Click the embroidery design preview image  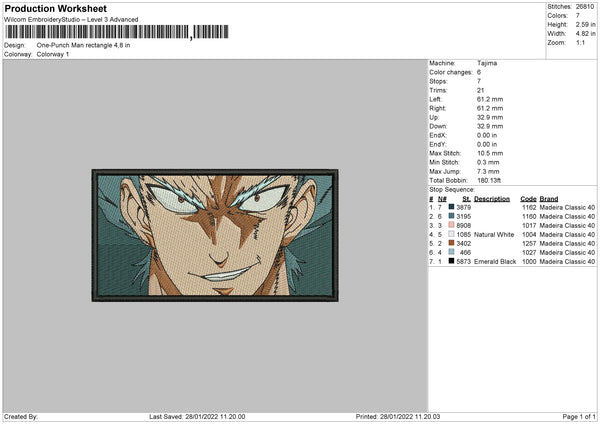coord(215,235)
